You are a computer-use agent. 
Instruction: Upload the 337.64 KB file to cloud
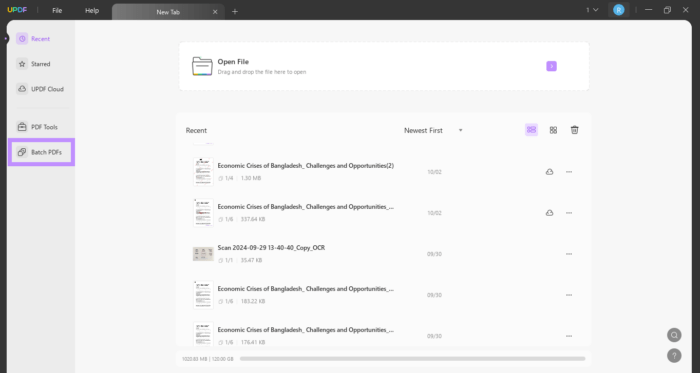coord(550,213)
